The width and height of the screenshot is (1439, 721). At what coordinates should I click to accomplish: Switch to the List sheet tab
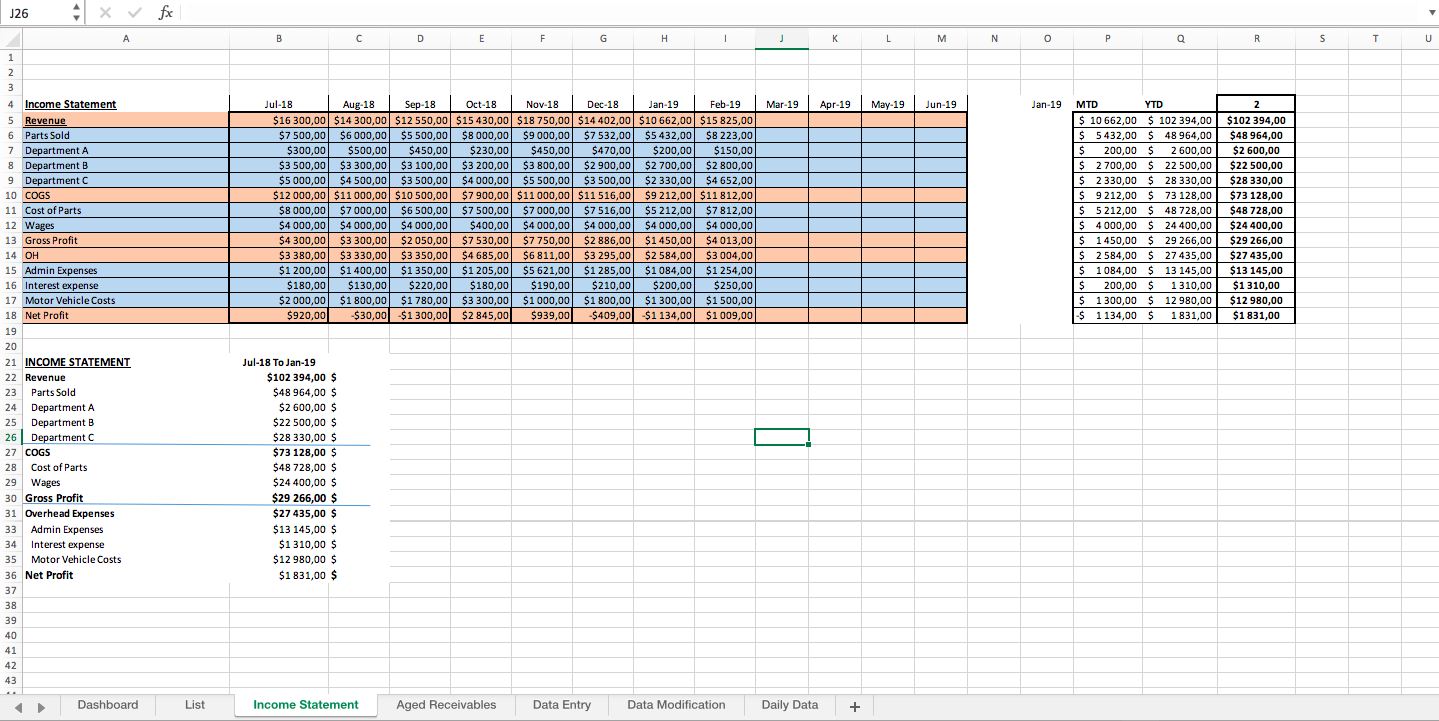click(x=195, y=705)
